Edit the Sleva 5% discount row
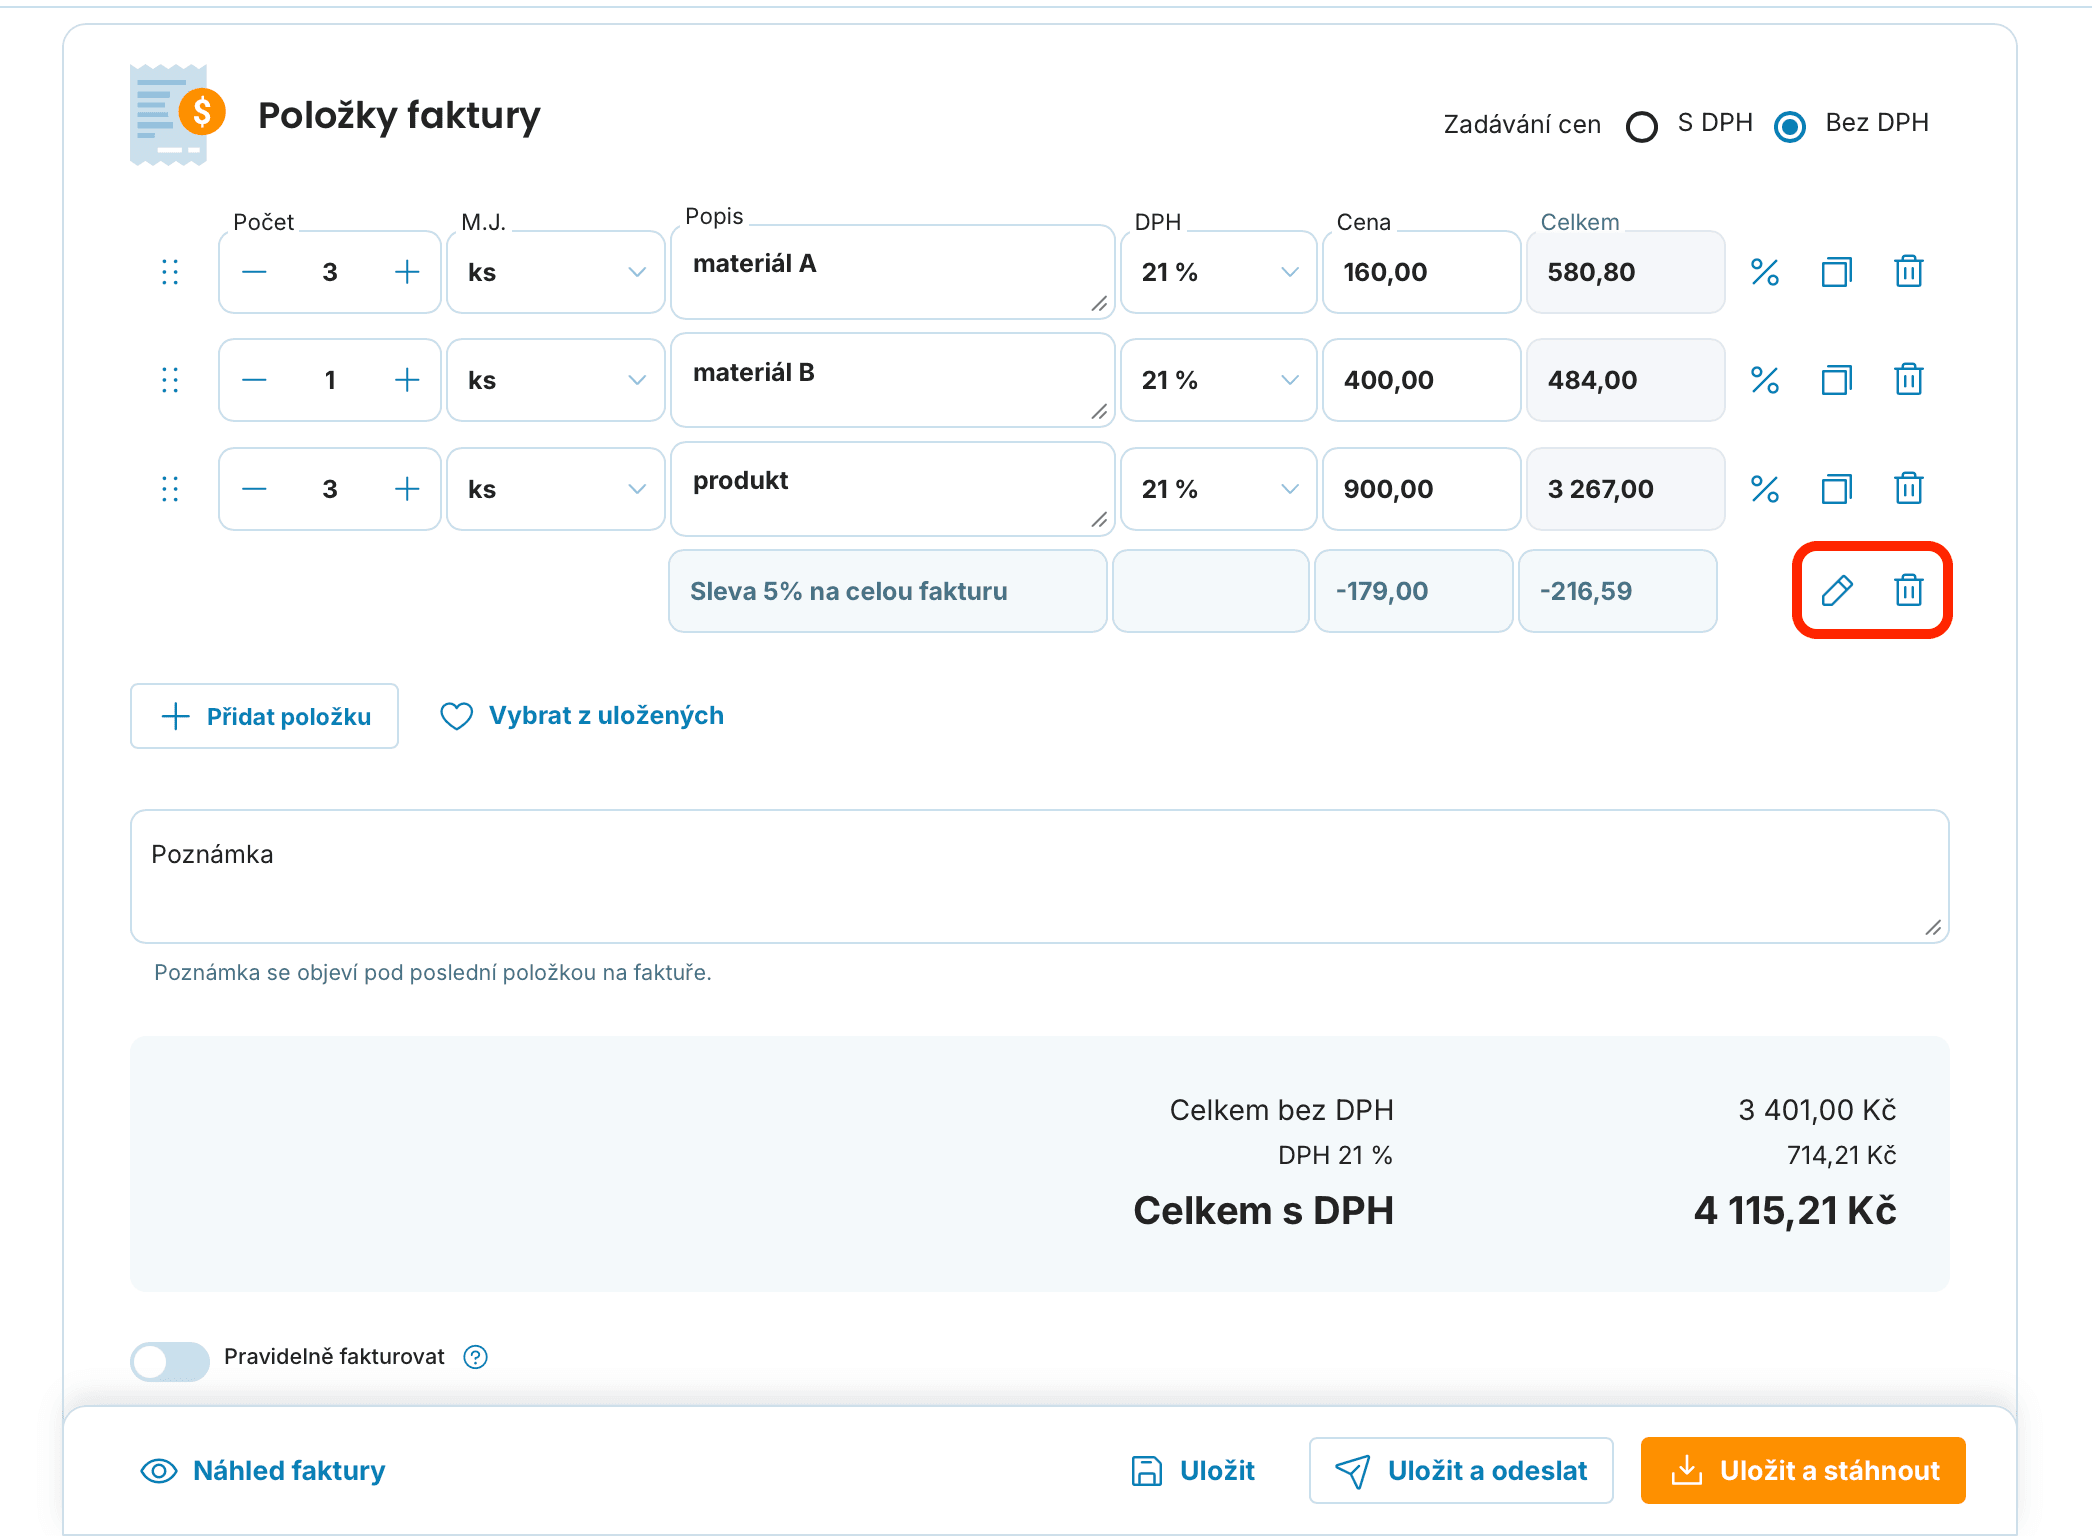This screenshot has height=1536, width=2092. point(1837,591)
